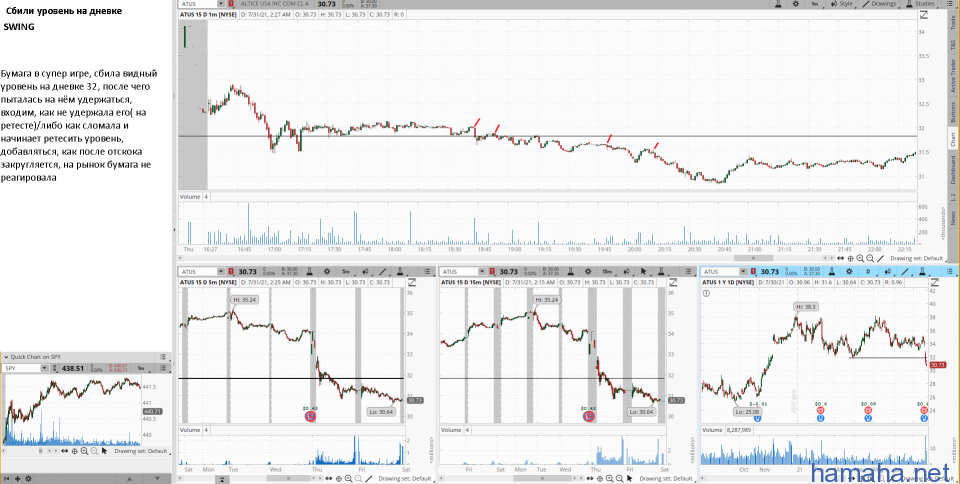
Task: Collapse the Quick Chart on SPY gadget
Action: click(6, 357)
